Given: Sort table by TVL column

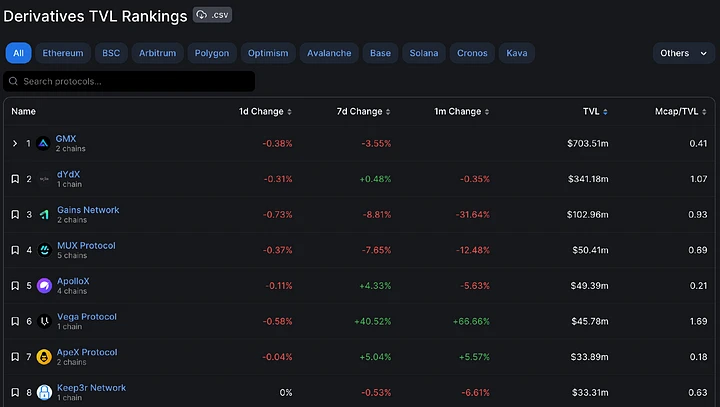Looking at the screenshot, I should (x=595, y=112).
